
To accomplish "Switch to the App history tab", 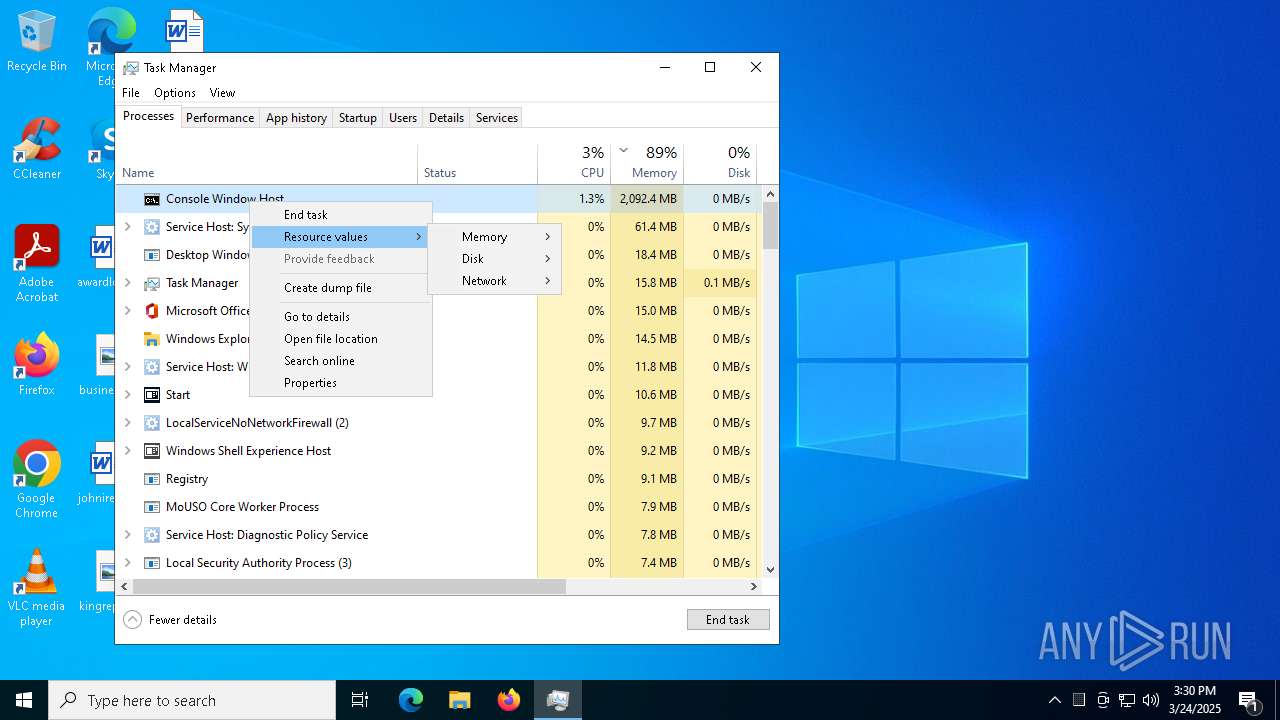I will [x=296, y=118].
